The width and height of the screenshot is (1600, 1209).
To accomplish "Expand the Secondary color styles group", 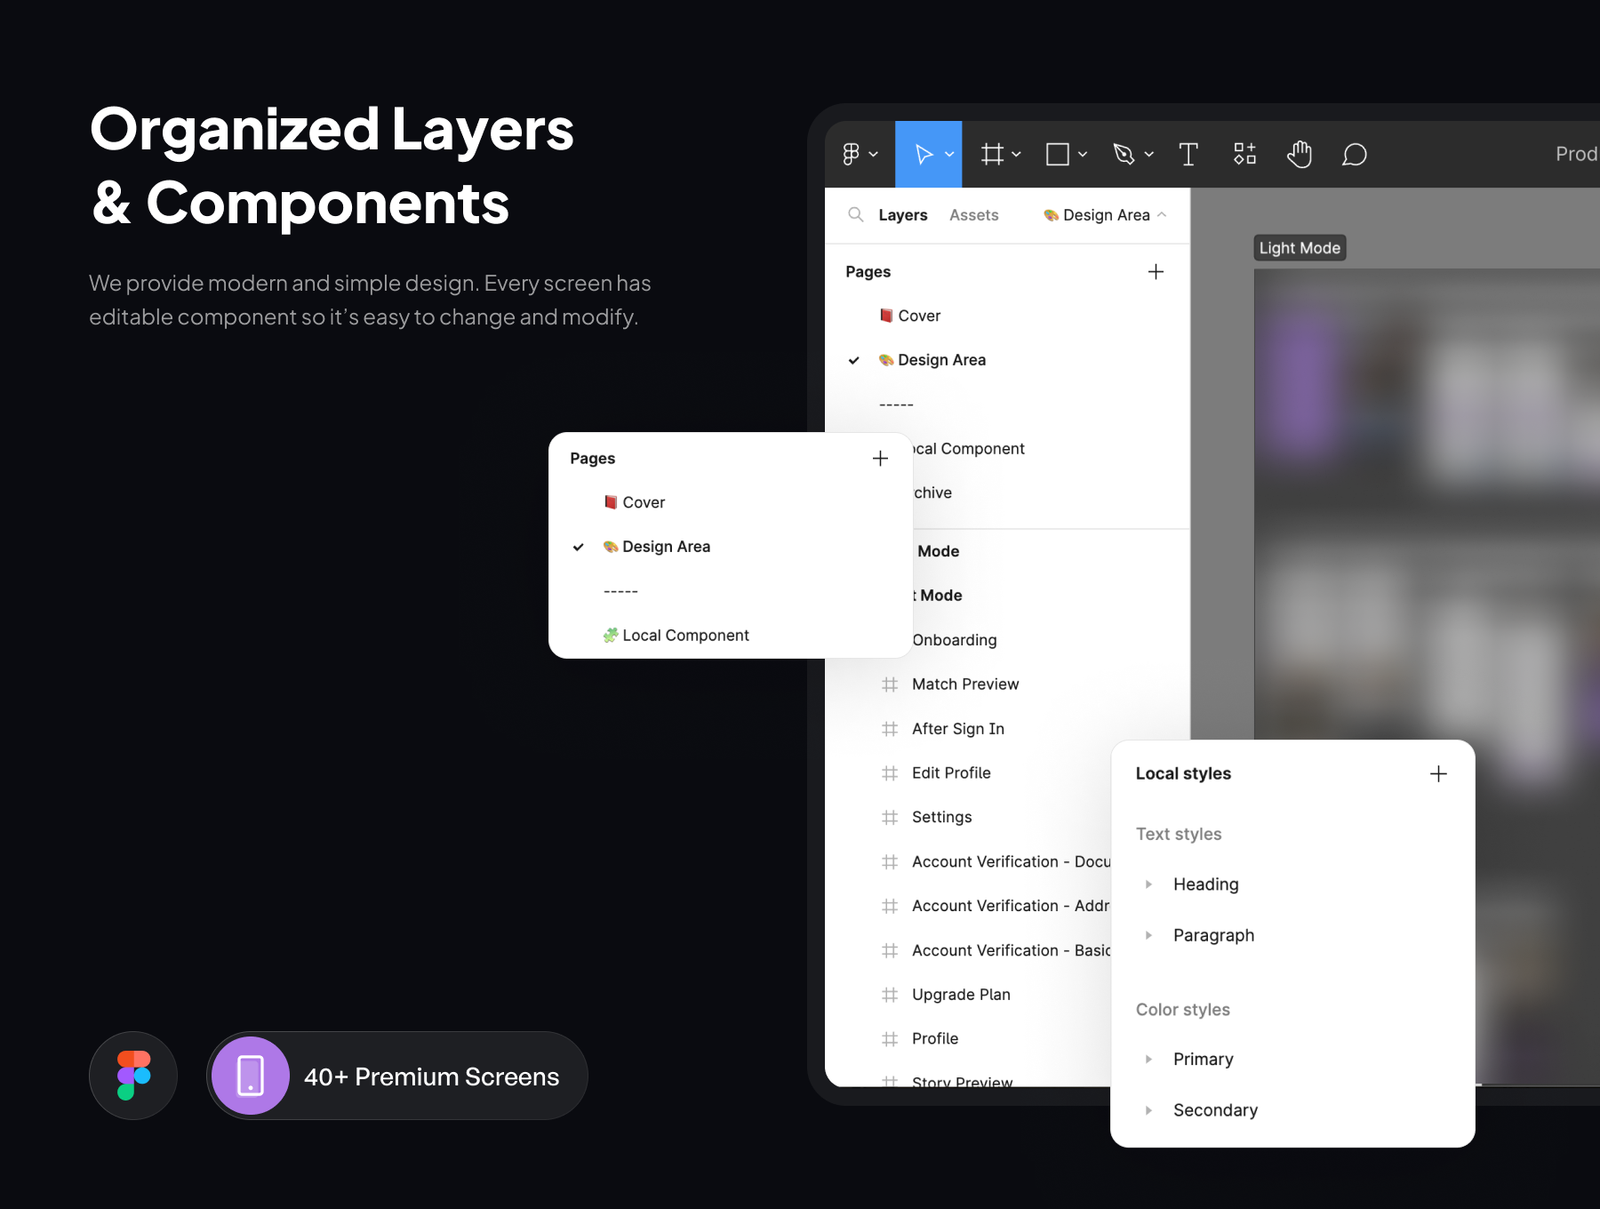I will click(x=1149, y=1110).
